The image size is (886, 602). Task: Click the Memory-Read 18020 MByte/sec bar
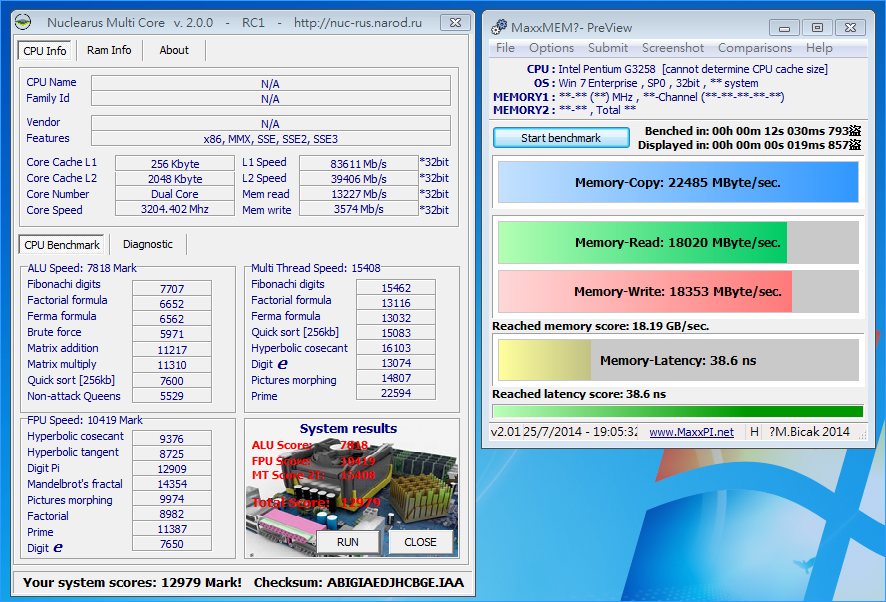678,242
